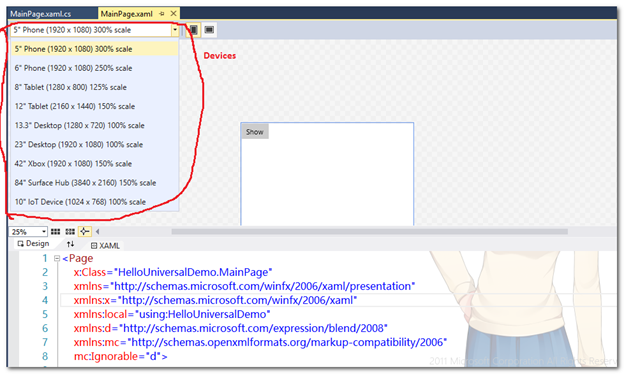Choose 6" Phone 250% scale option

(x=94, y=68)
